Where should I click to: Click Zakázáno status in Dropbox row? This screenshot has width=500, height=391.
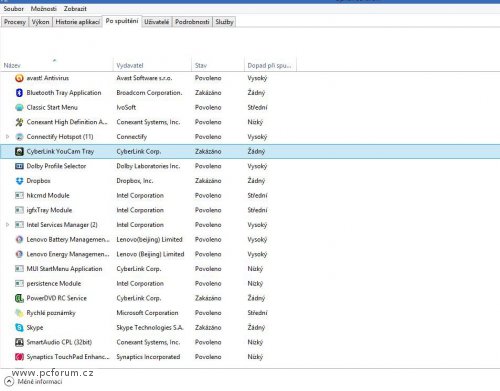click(208, 181)
